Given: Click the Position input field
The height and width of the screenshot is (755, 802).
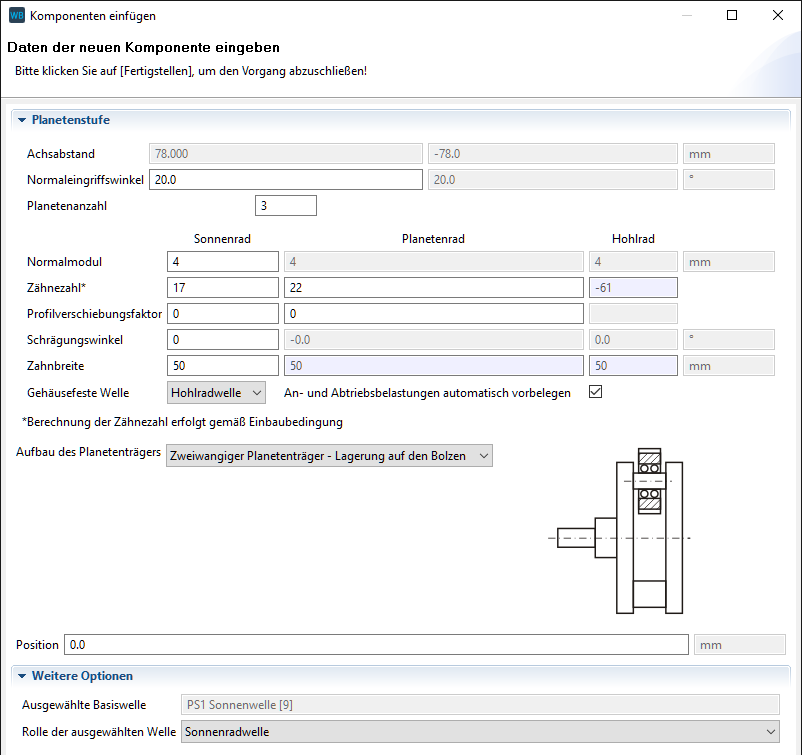Looking at the screenshot, I should tap(376, 645).
